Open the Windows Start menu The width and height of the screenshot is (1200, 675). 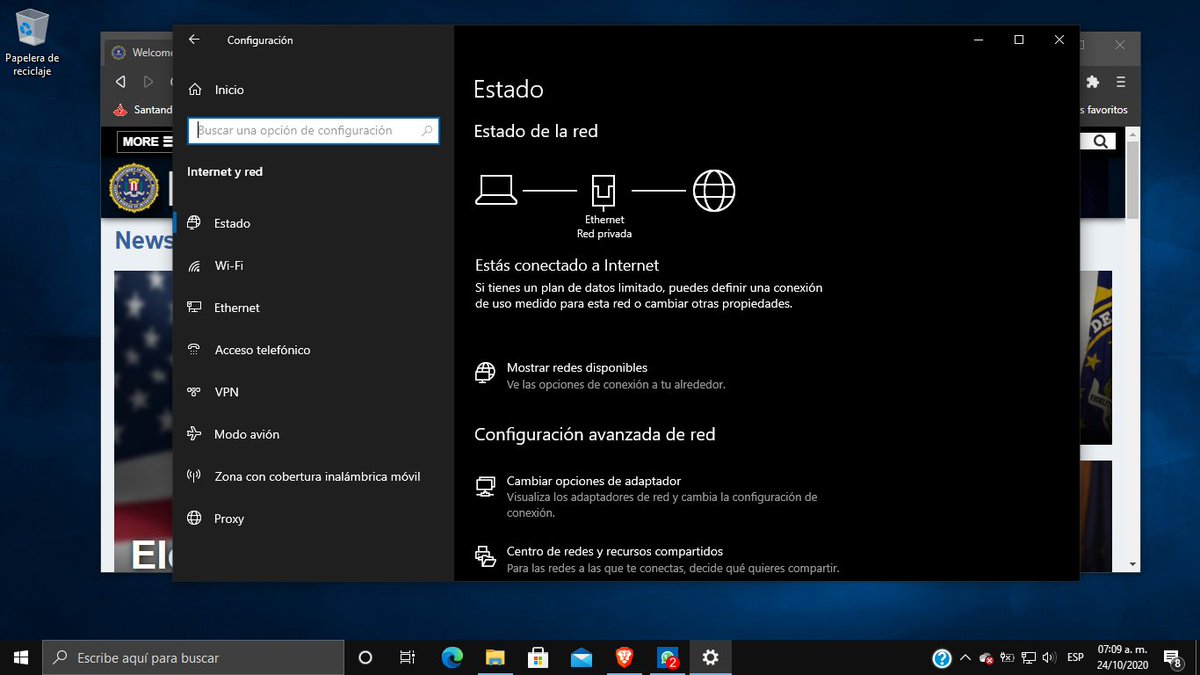[20, 658]
